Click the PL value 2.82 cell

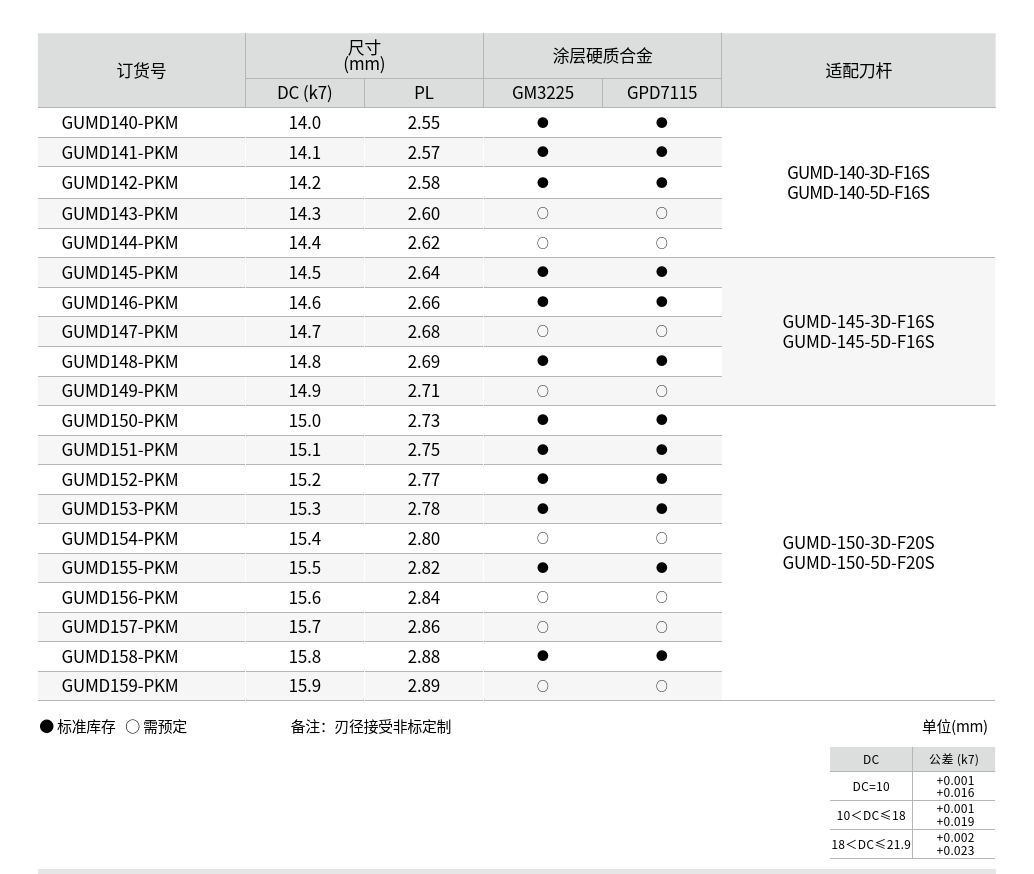click(424, 568)
